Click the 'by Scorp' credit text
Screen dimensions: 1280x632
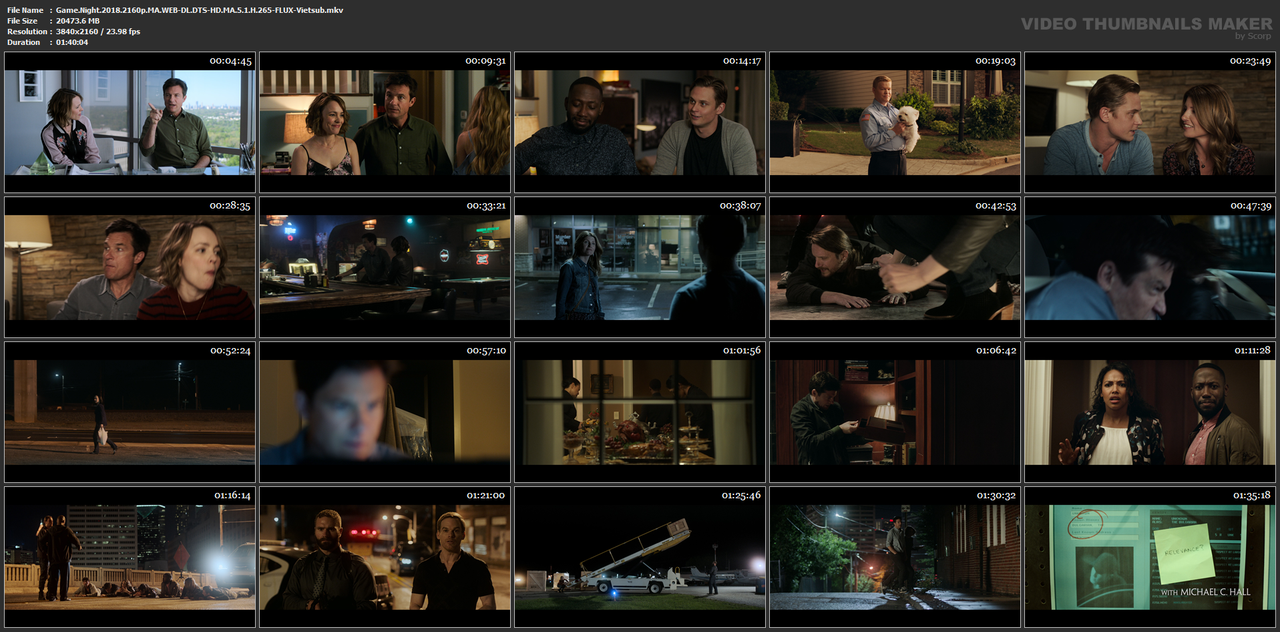[x=1253, y=36]
